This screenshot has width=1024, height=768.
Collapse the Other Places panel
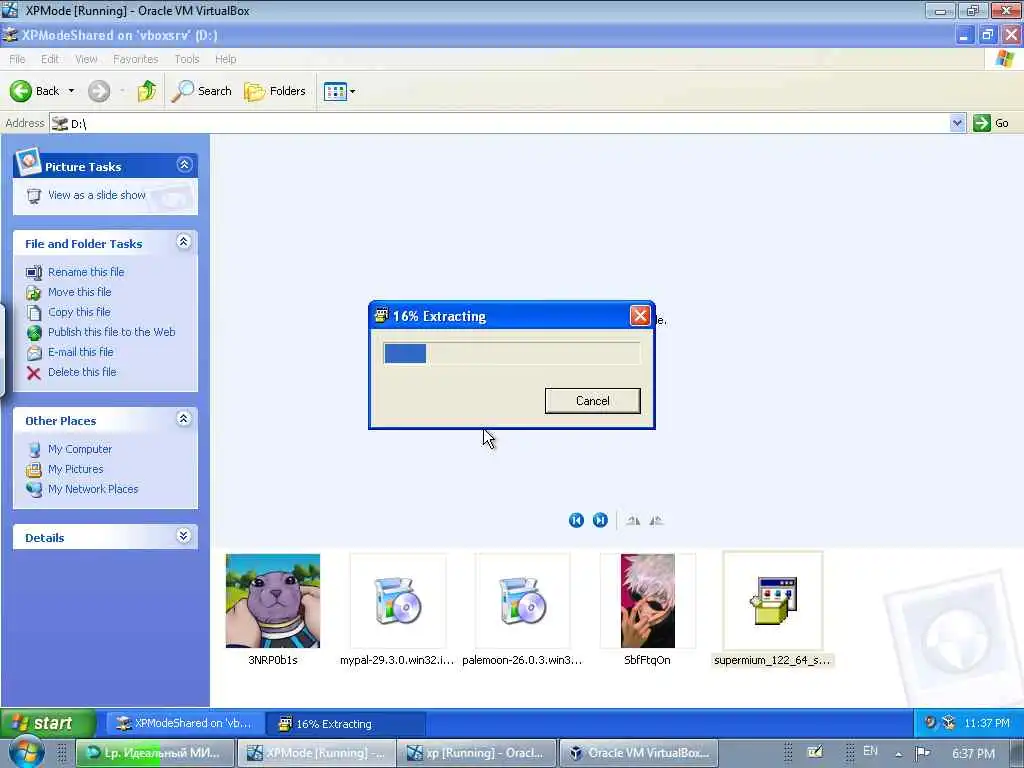(184, 419)
